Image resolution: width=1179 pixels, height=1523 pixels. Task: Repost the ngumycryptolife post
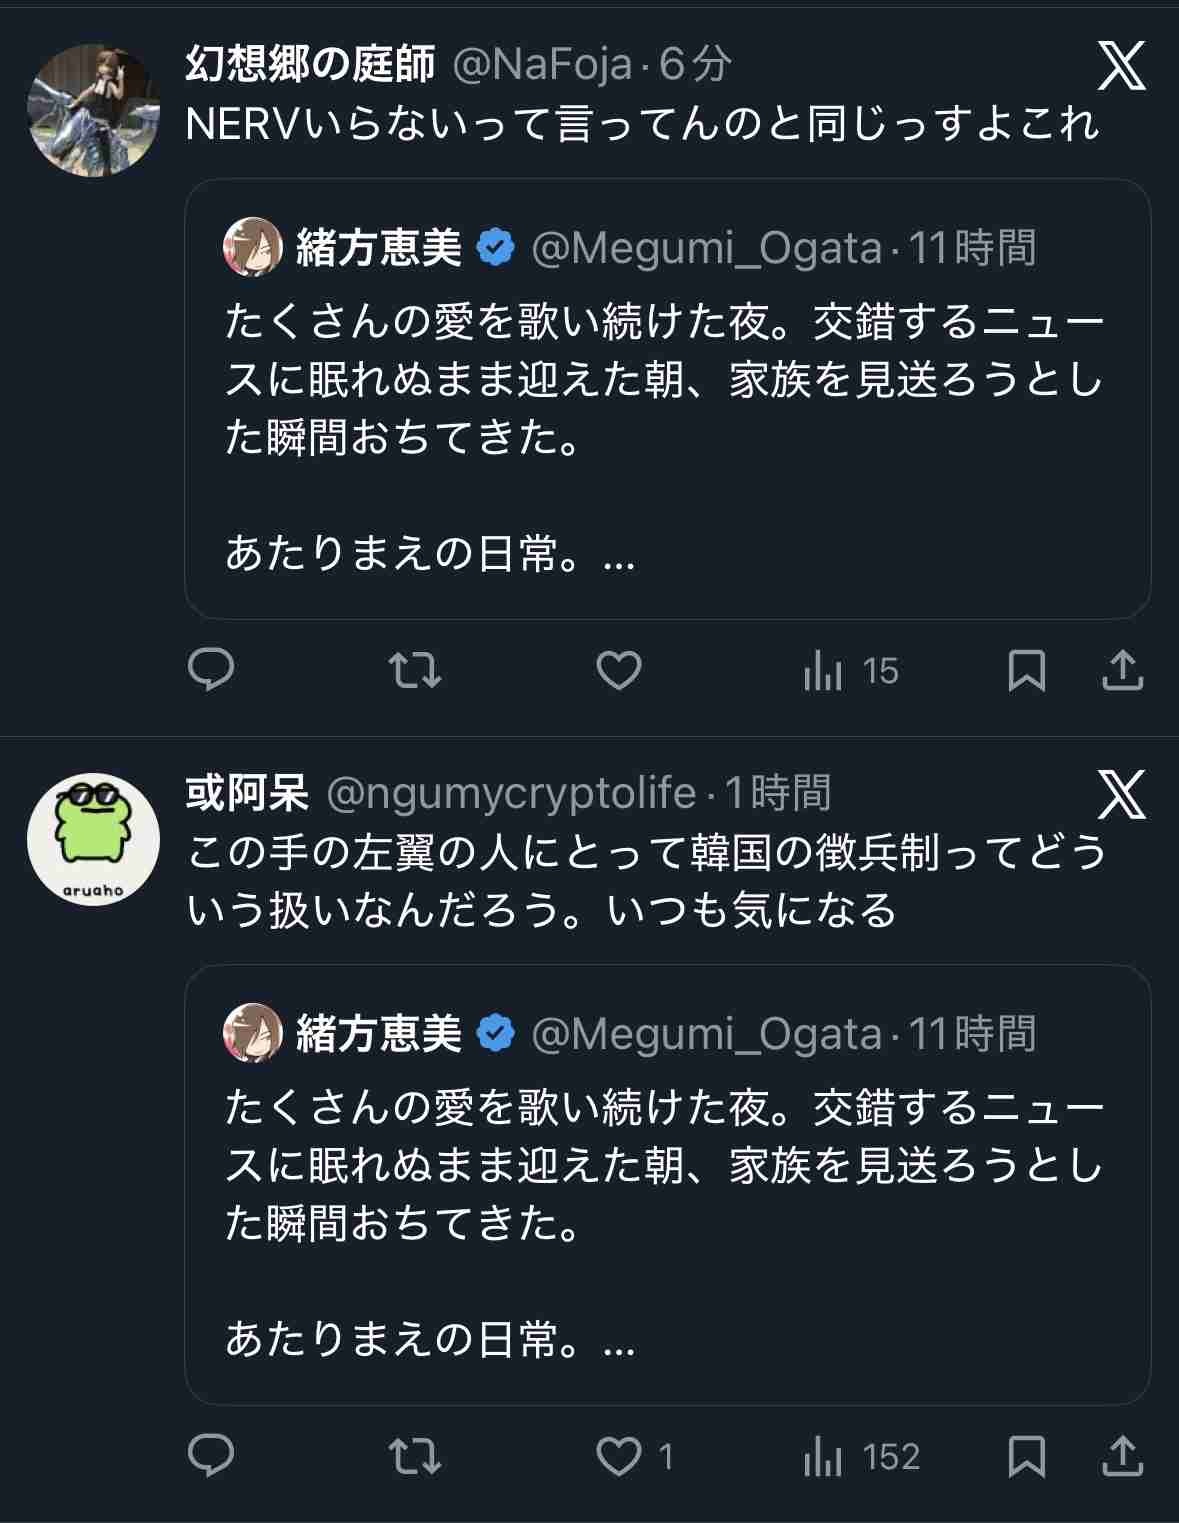click(x=414, y=1456)
